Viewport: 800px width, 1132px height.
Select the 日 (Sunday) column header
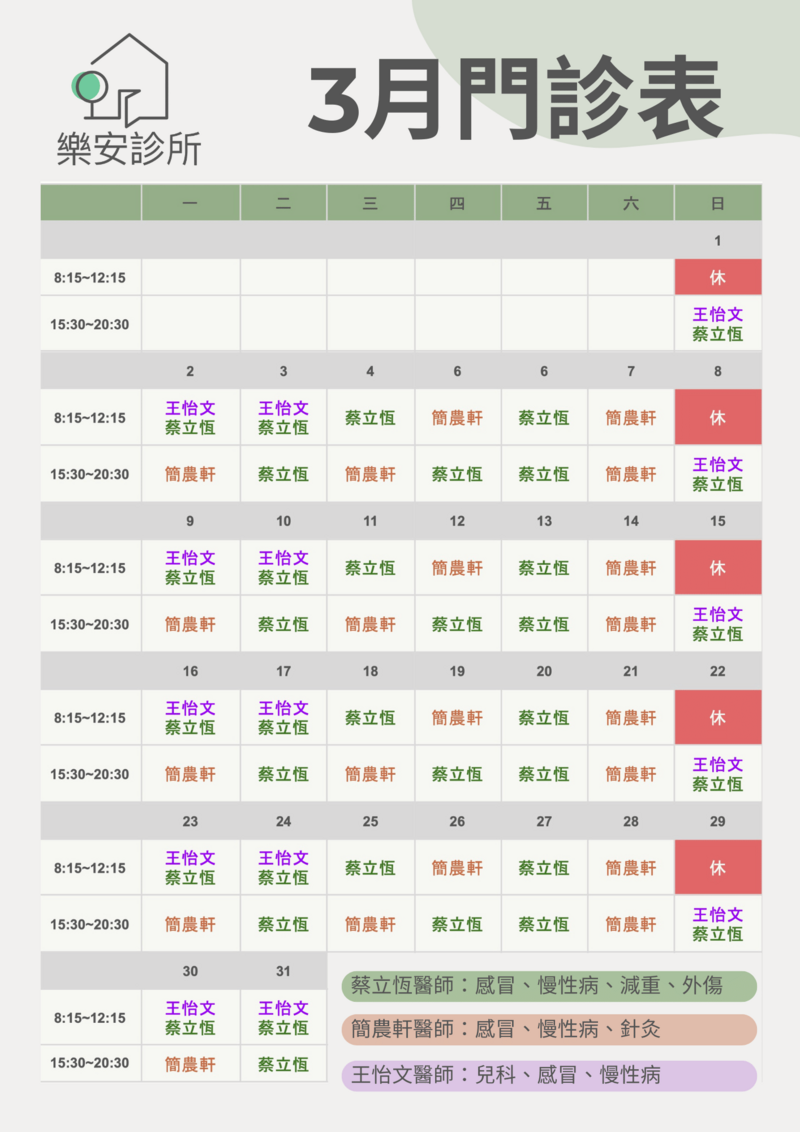717,203
